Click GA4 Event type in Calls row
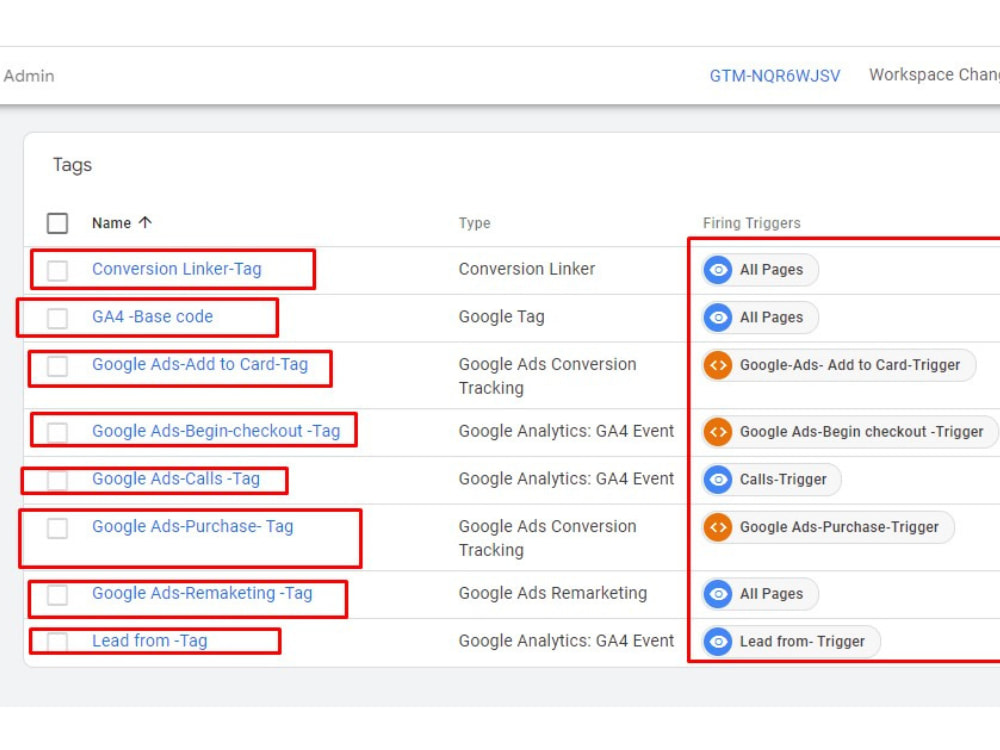Image resolution: width=1000 pixels, height=750 pixels. tap(566, 479)
